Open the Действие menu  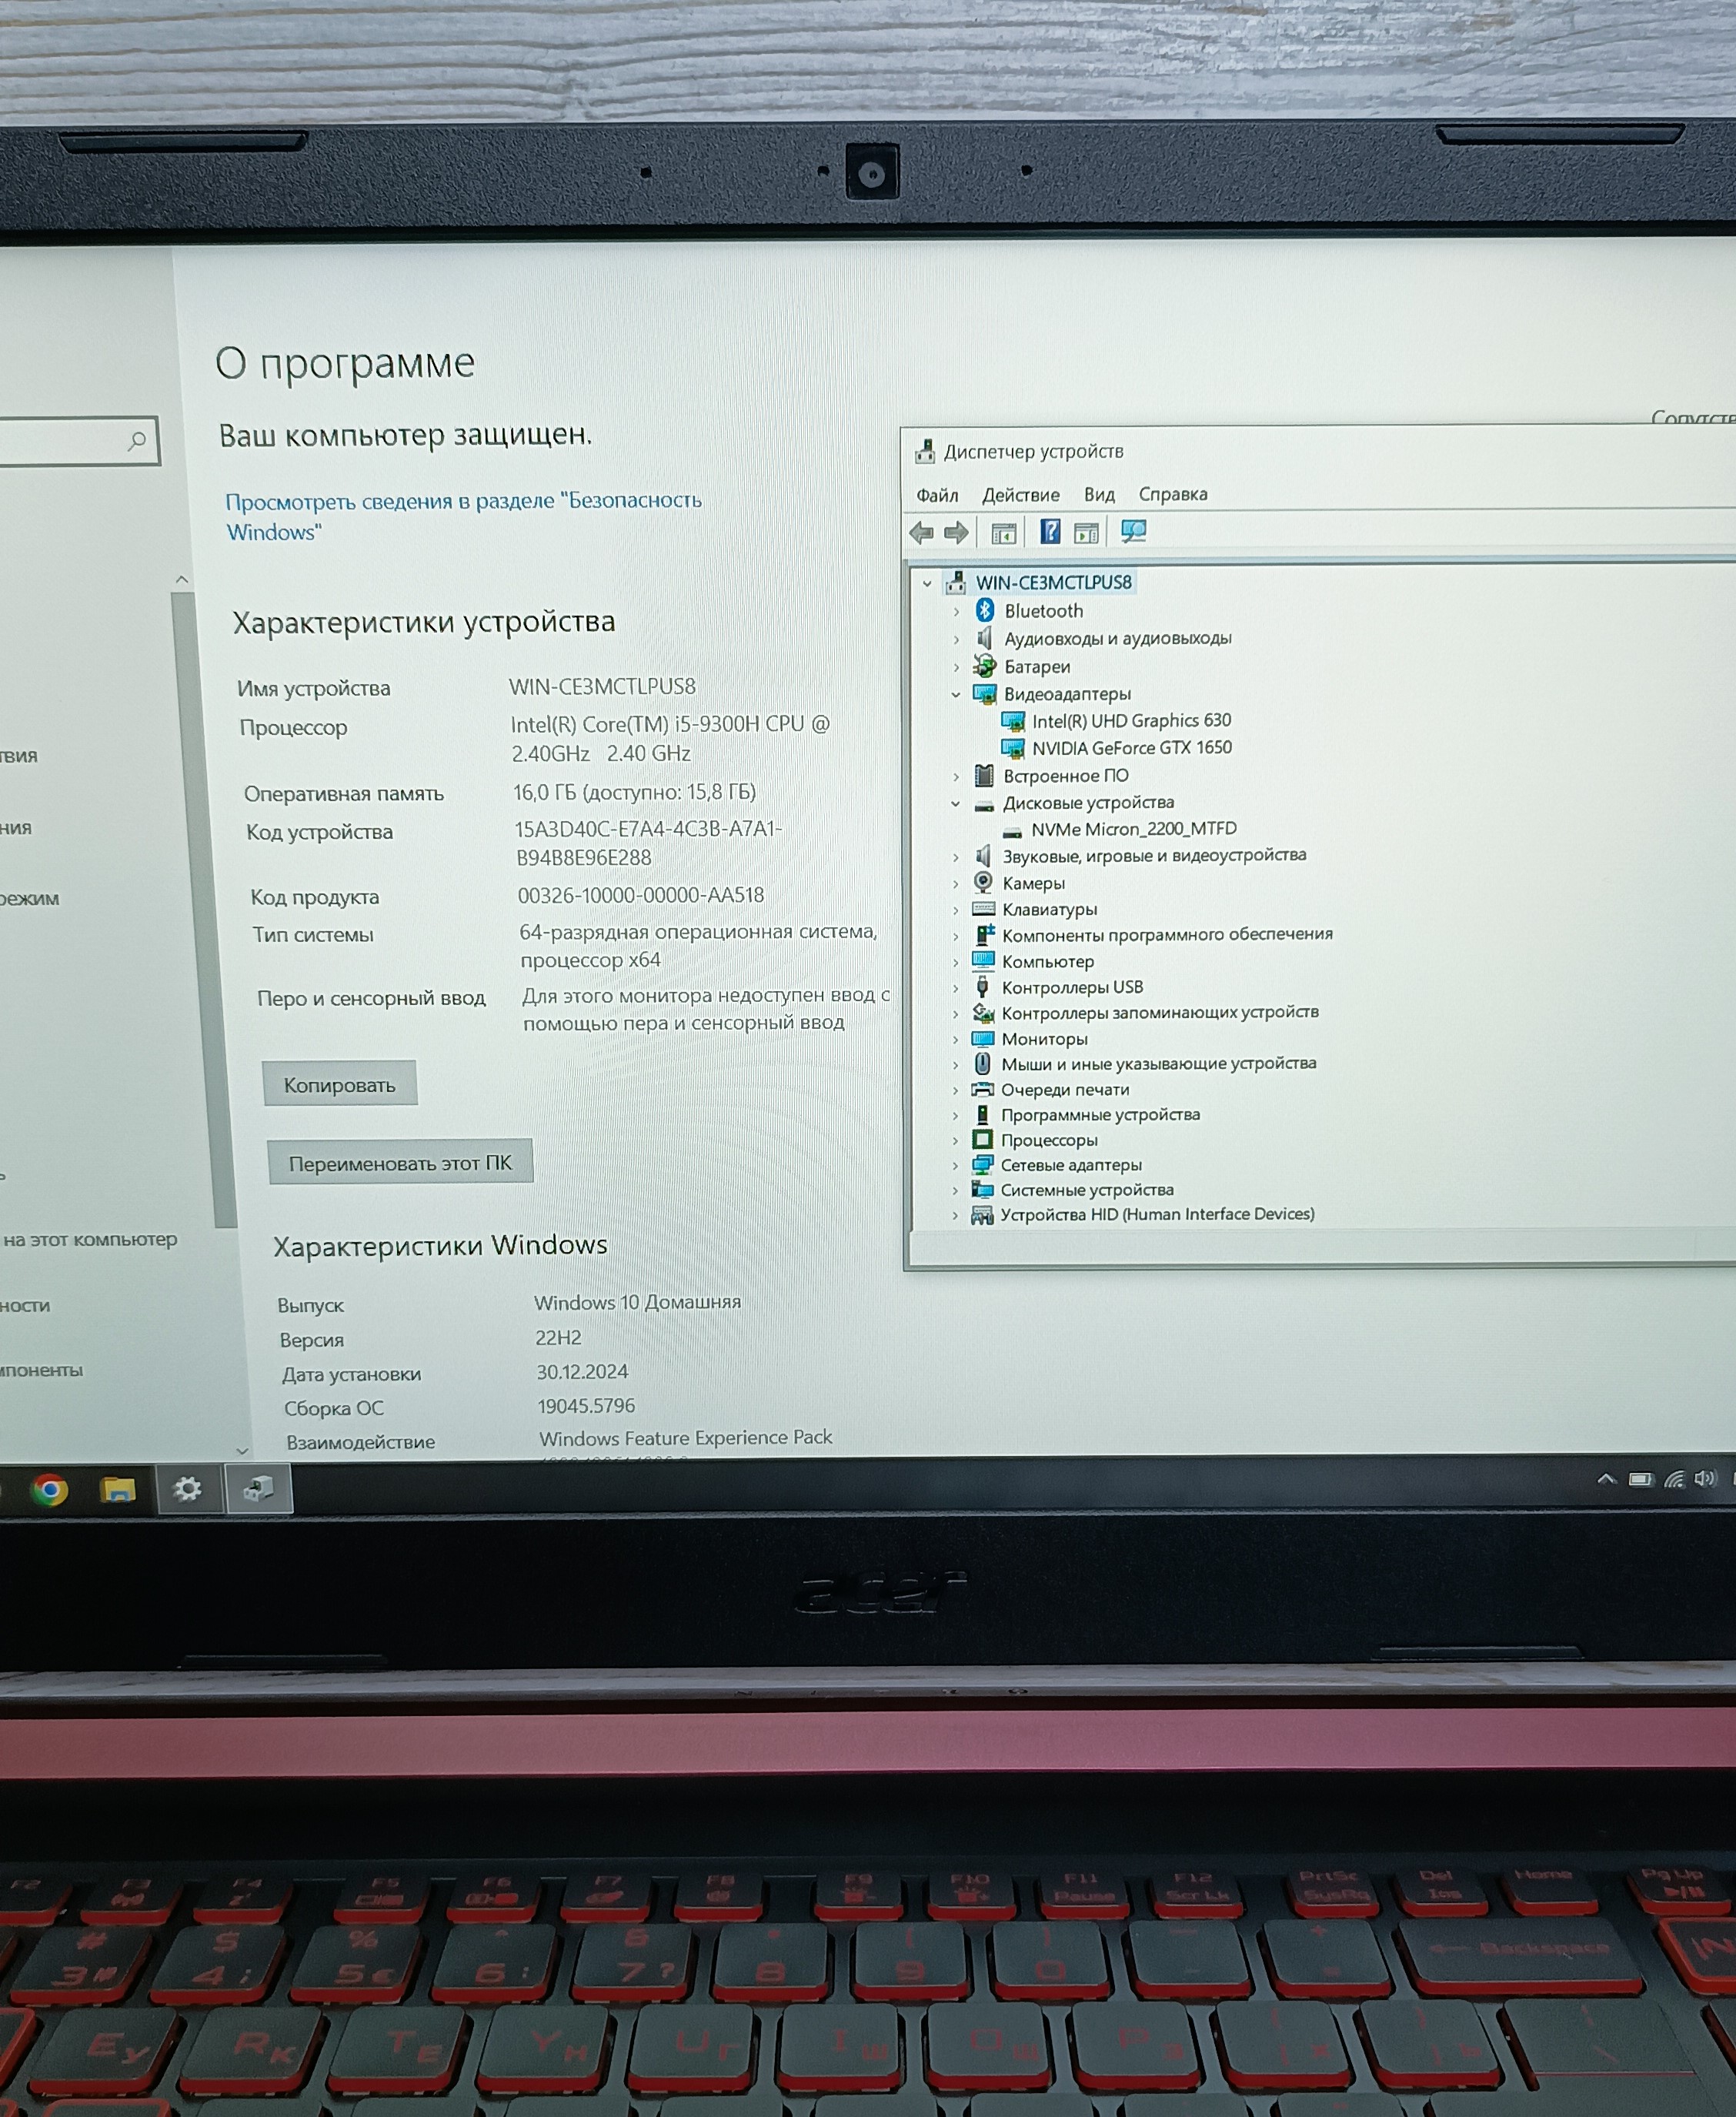(1020, 495)
